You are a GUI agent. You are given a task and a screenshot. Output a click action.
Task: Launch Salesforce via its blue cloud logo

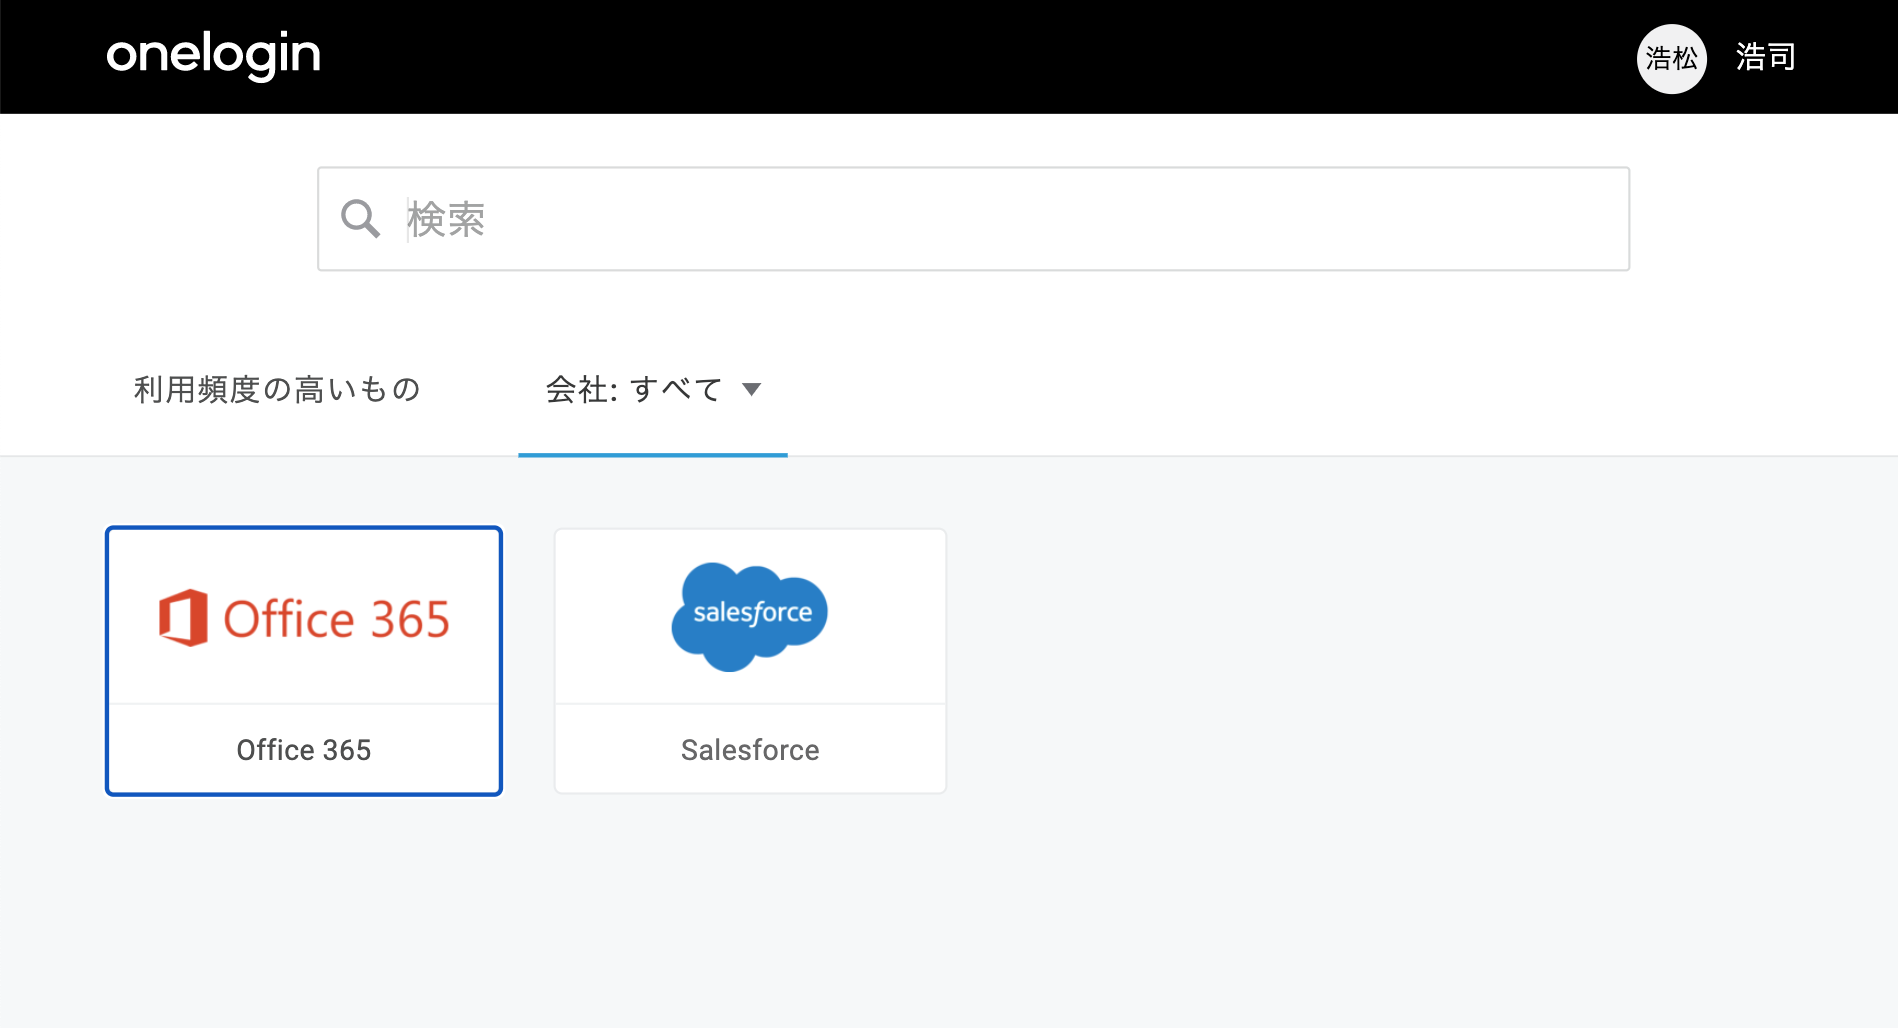click(x=750, y=616)
